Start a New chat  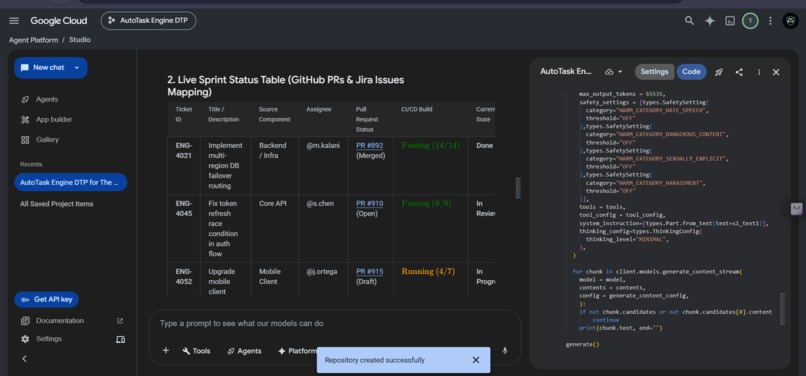(43, 67)
